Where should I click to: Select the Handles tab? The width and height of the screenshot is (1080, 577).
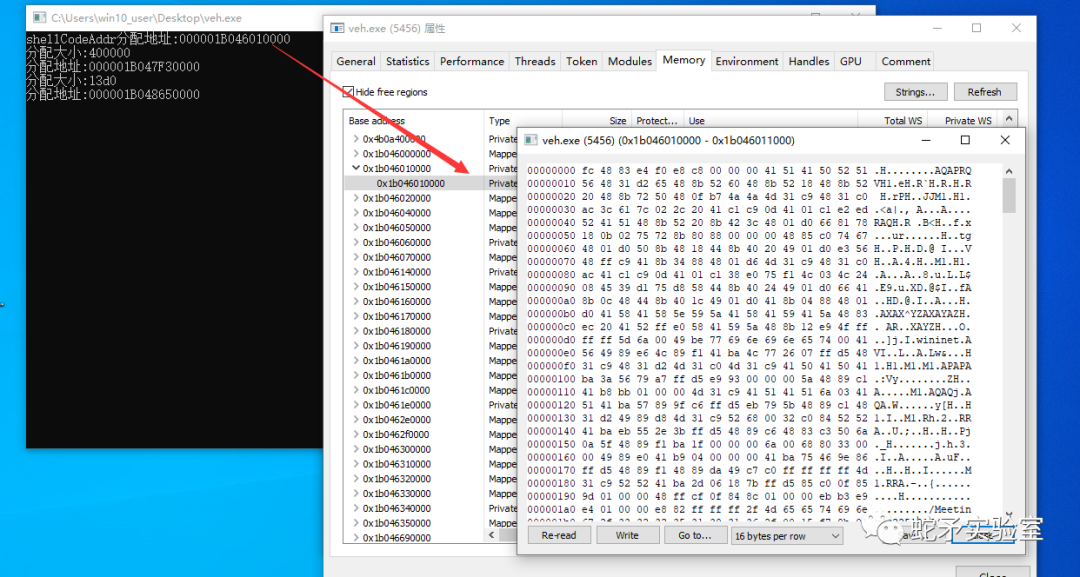(x=808, y=61)
